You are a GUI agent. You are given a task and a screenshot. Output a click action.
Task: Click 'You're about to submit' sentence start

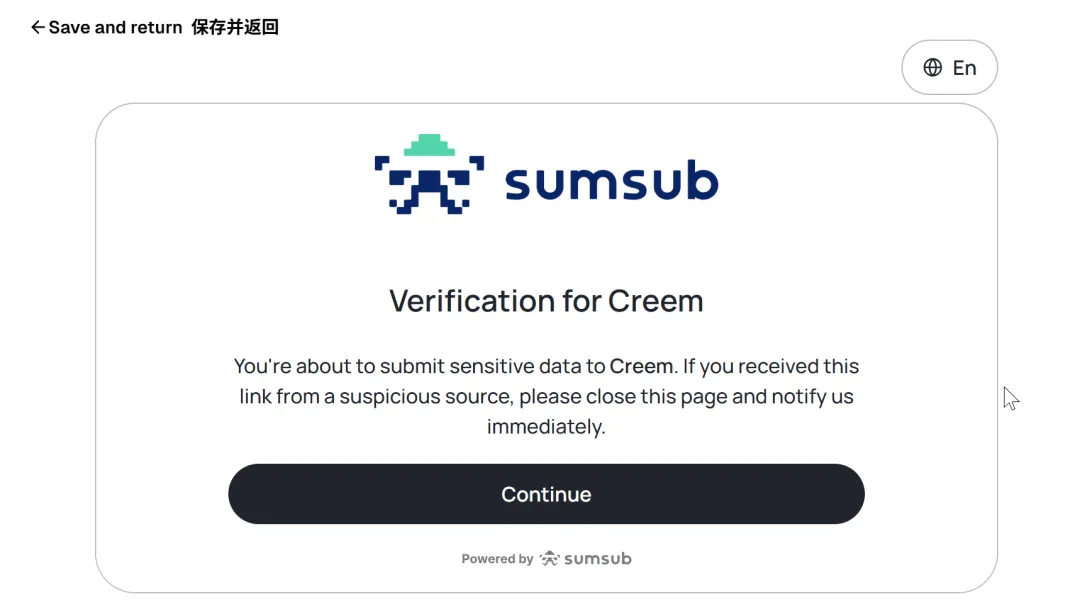click(317, 366)
